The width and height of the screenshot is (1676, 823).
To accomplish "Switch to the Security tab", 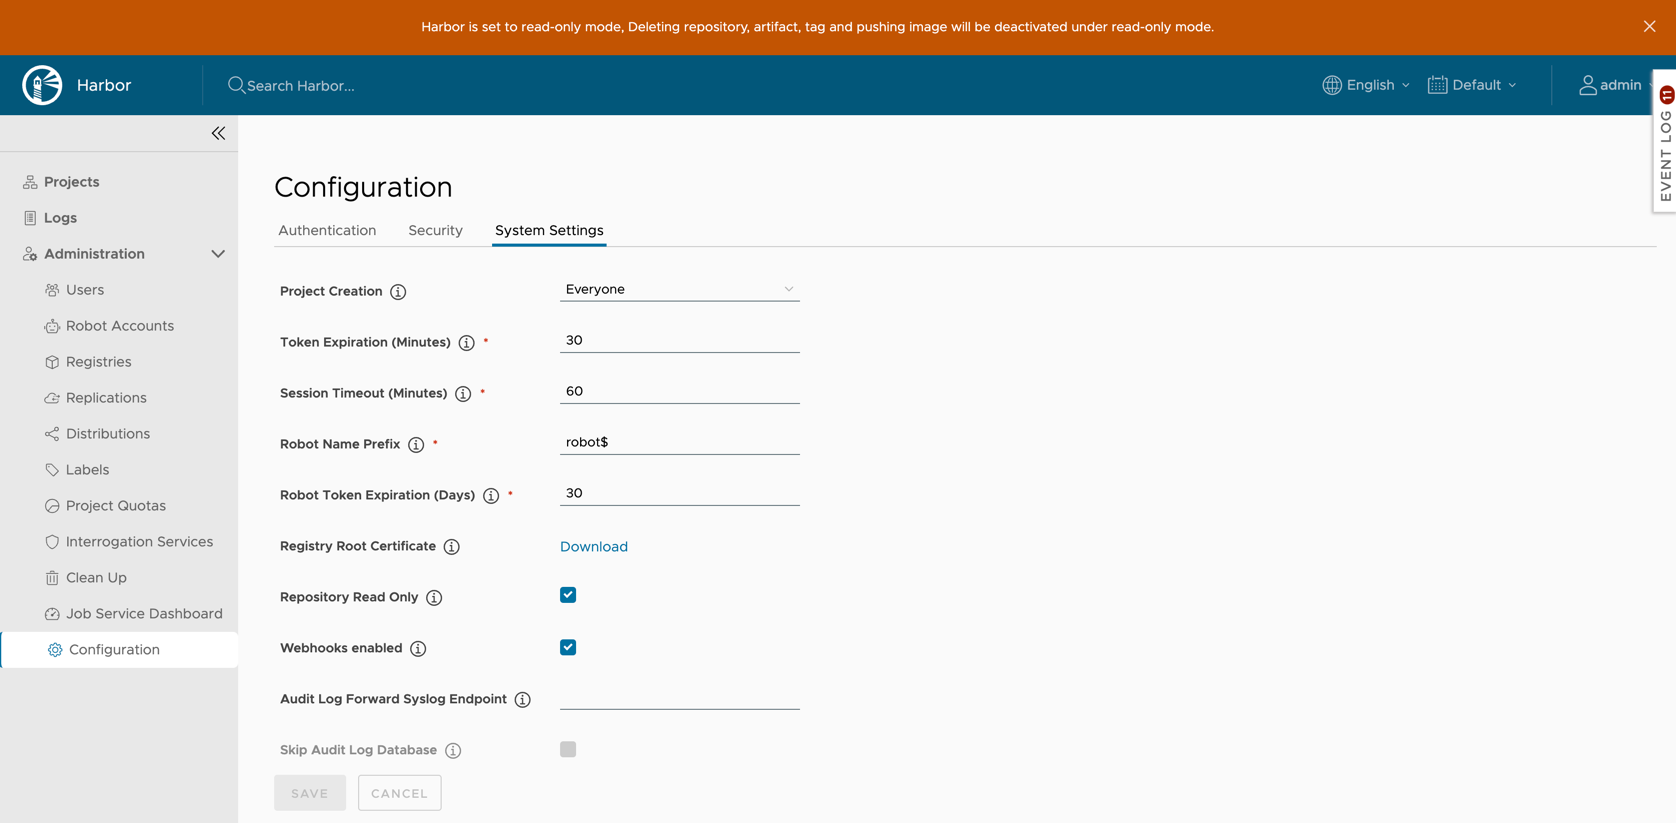I will [x=435, y=230].
